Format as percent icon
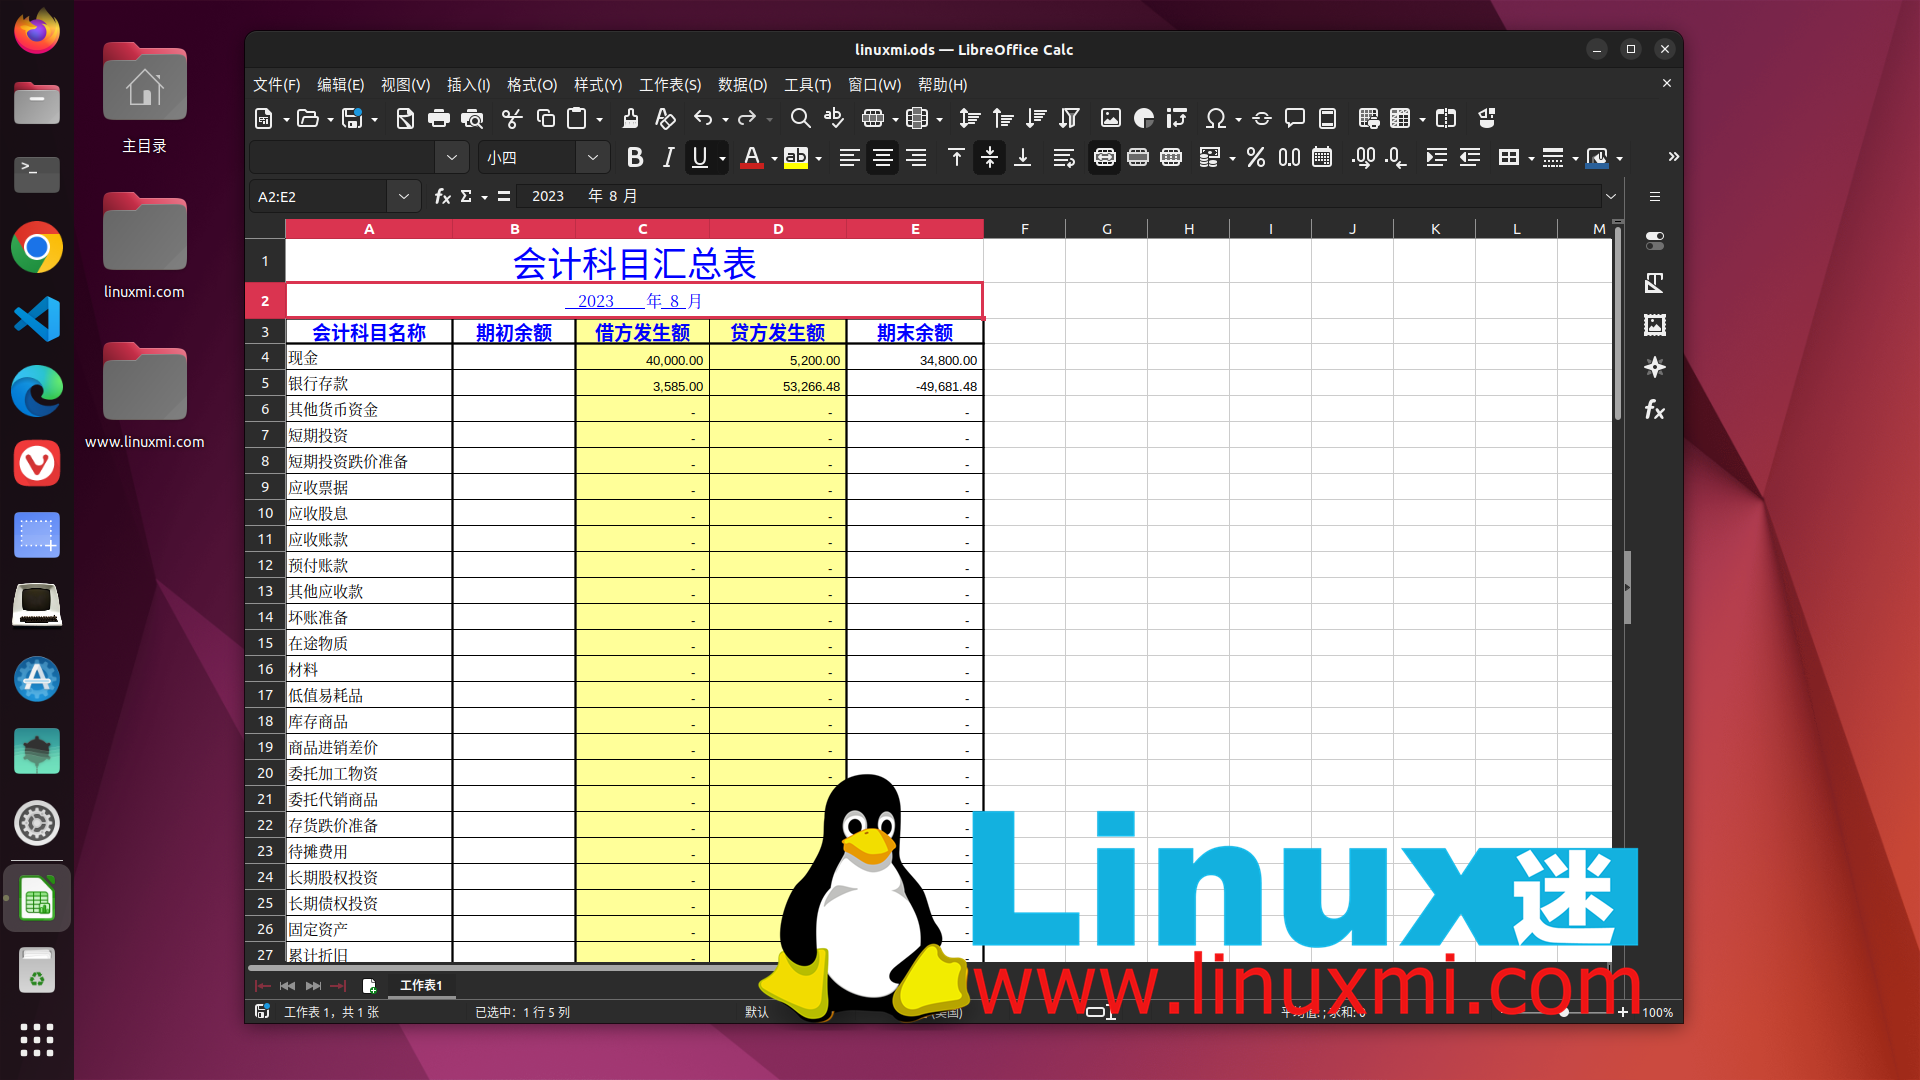Viewport: 1920px width, 1080px height. 1256,158
